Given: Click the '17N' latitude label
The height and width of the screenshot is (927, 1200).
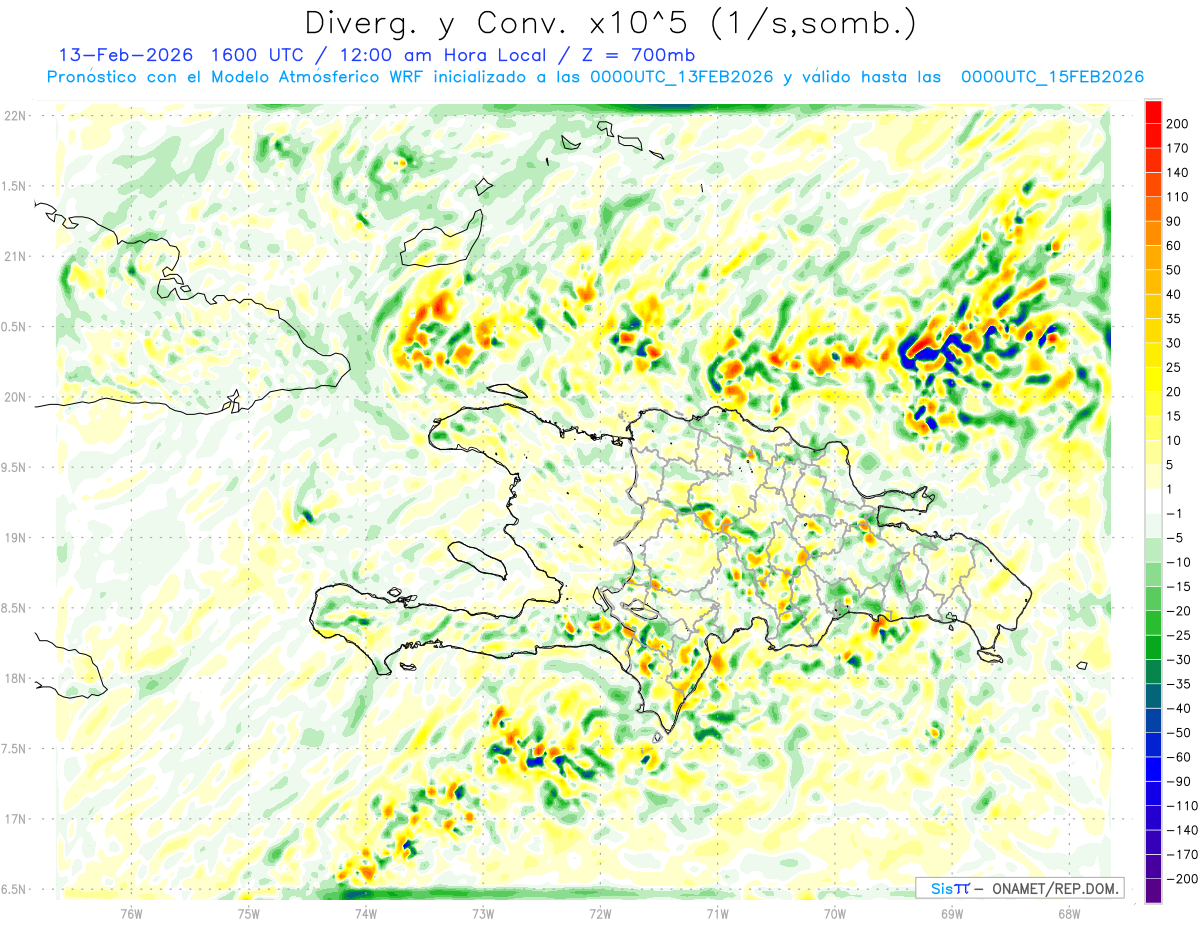Looking at the screenshot, I should click(15, 819).
